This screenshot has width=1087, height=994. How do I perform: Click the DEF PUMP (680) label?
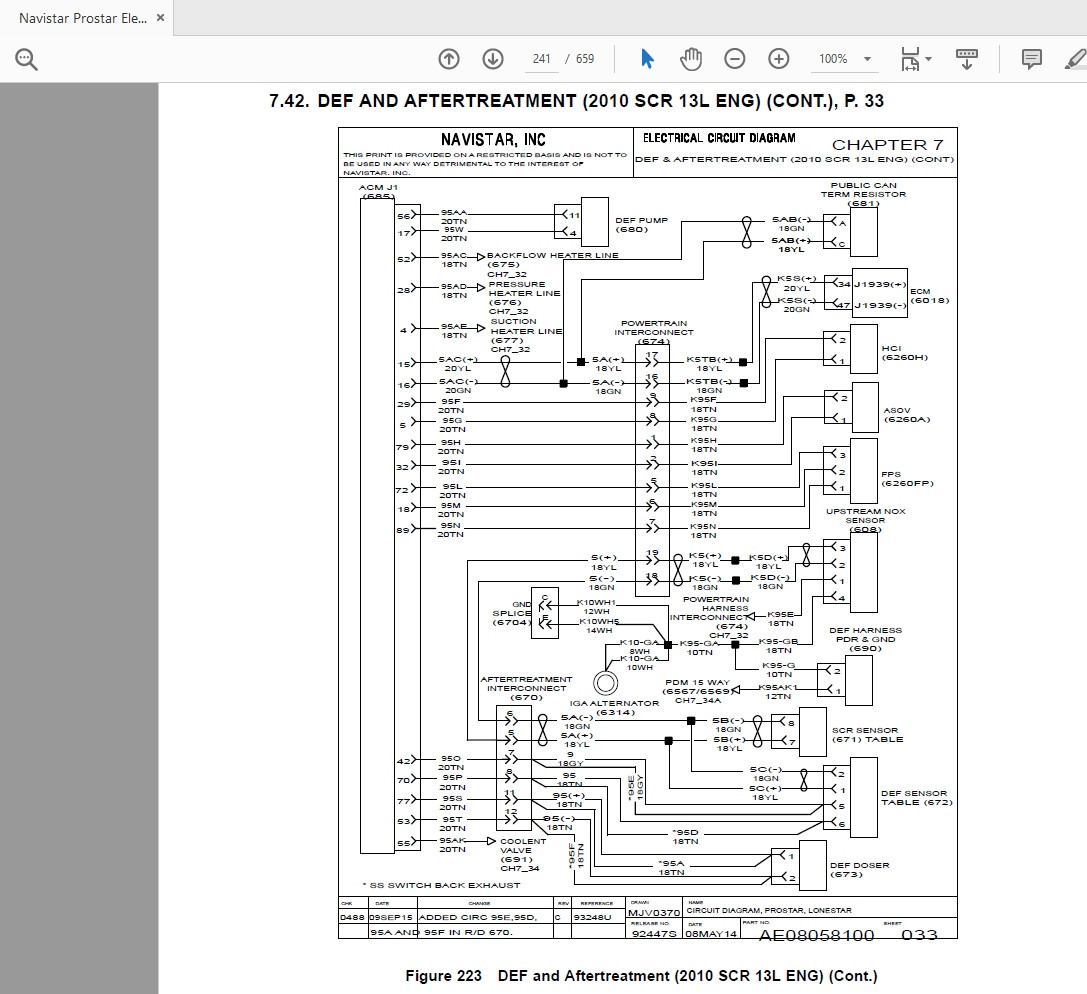[641, 225]
